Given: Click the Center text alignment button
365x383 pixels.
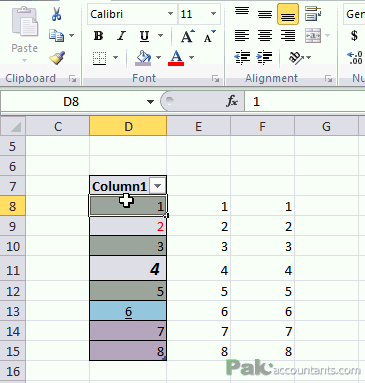Looking at the screenshot, I should click(265, 36).
